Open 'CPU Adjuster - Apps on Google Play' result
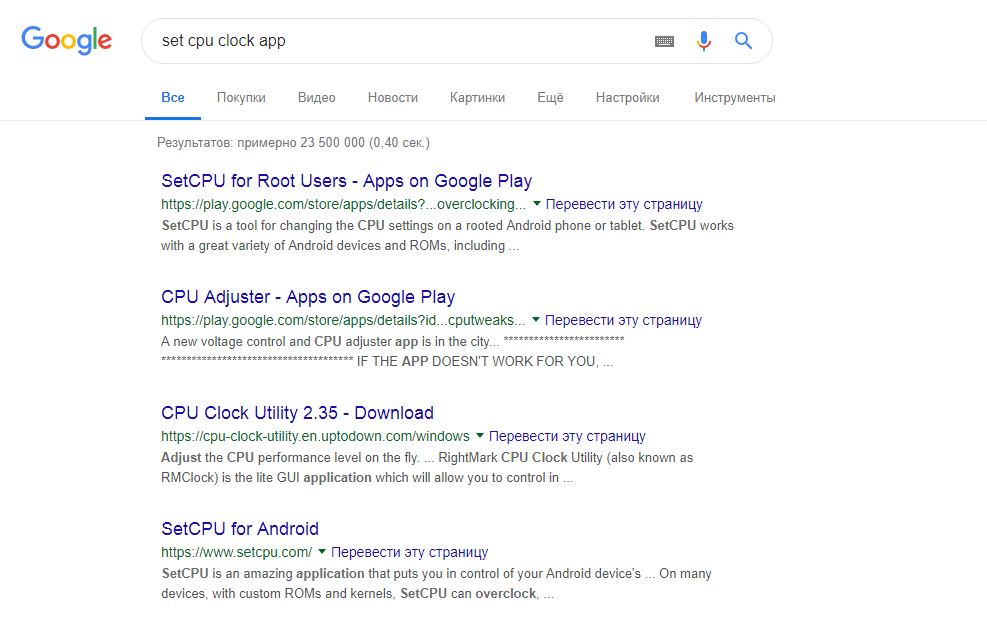The image size is (987, 622). tap(308, 297)
